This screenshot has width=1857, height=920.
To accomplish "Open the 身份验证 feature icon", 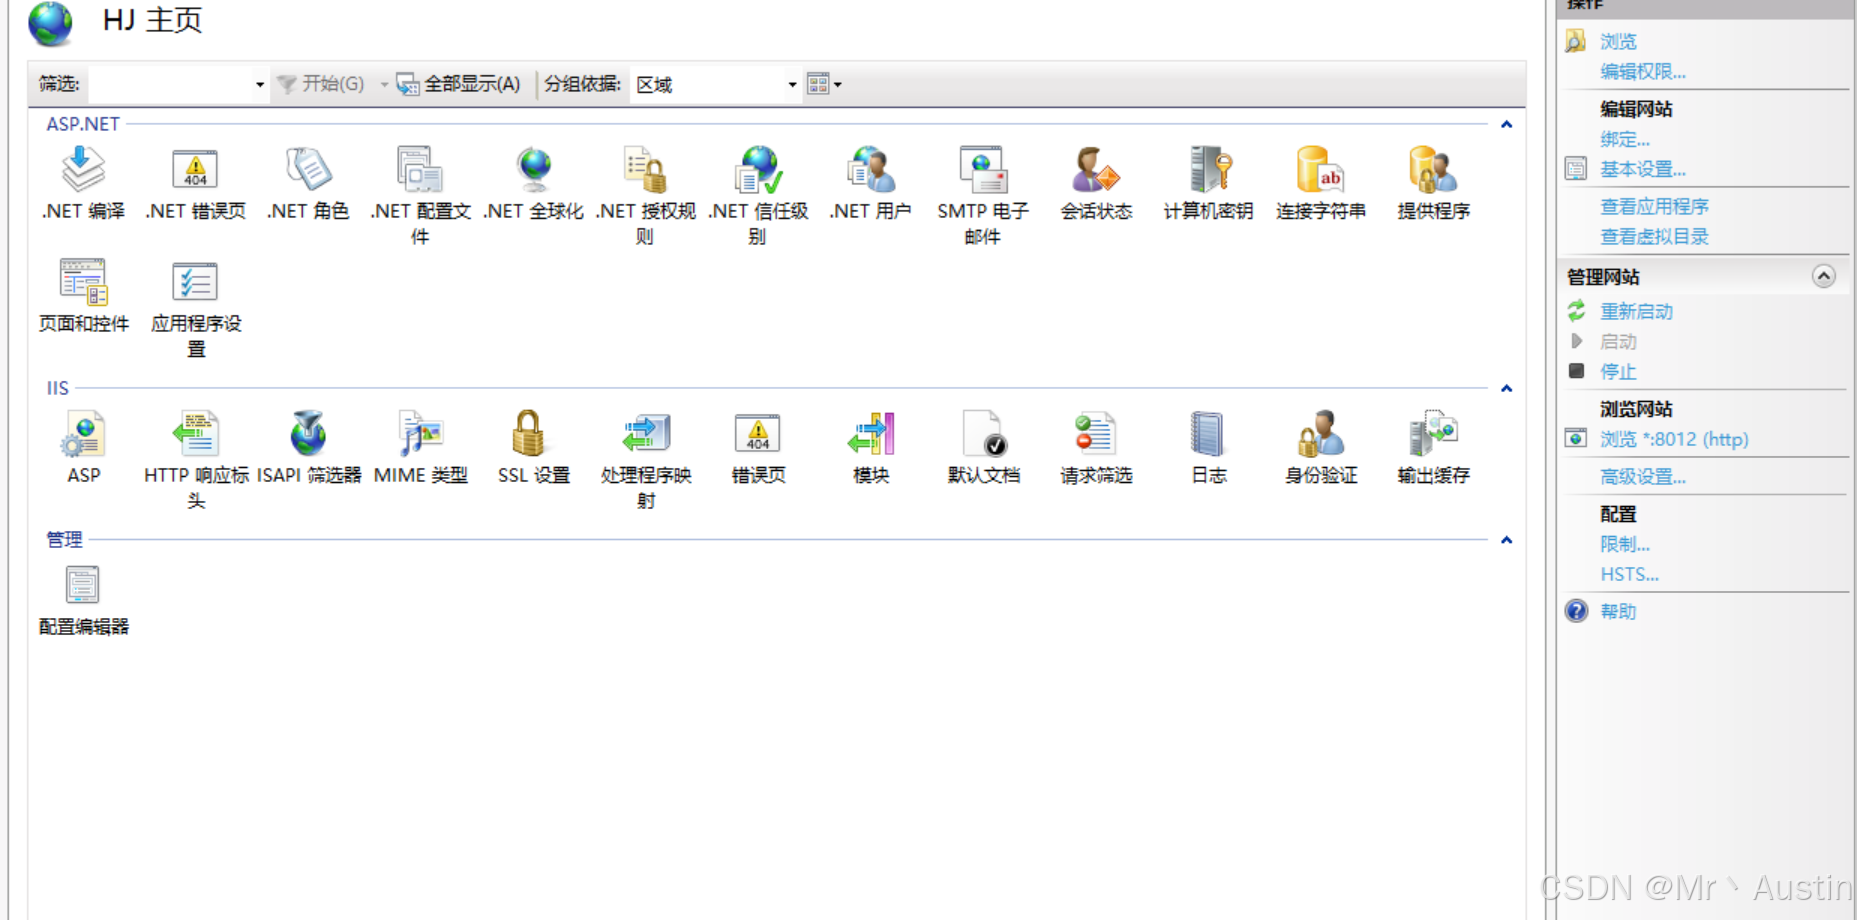I will (x=1321, y=434).
